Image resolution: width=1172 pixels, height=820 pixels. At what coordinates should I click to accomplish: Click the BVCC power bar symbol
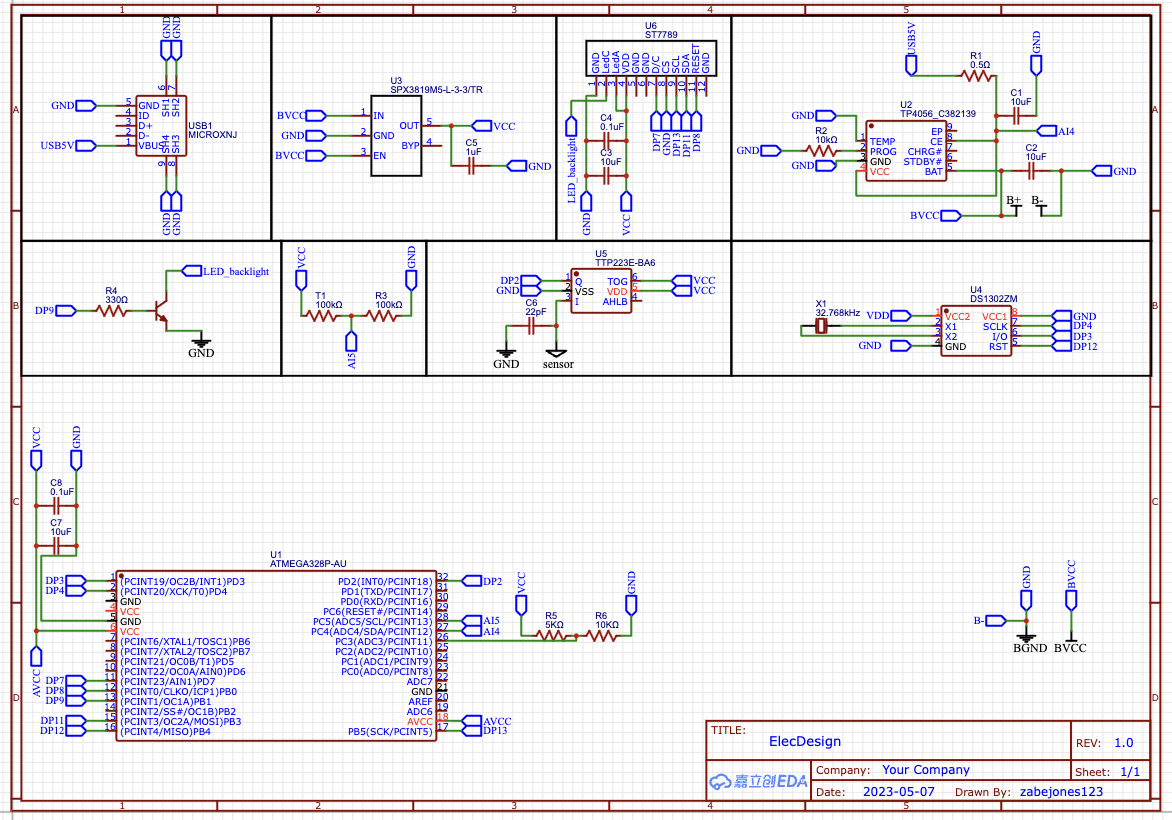pyautogui.click(x=1071, y=638)
